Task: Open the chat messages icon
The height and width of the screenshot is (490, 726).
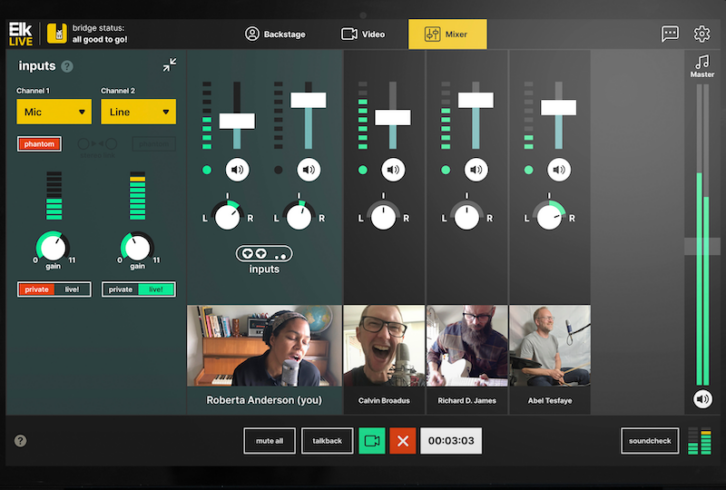Action: 670,34
